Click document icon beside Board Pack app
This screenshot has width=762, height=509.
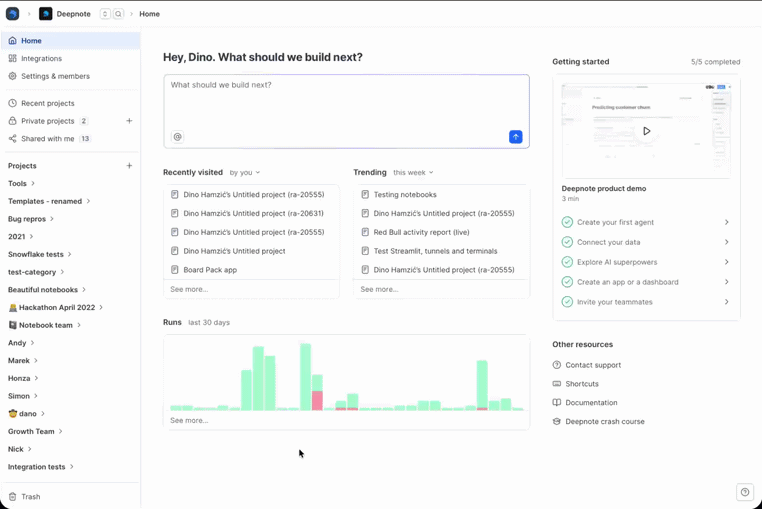(x=174, y=270)
